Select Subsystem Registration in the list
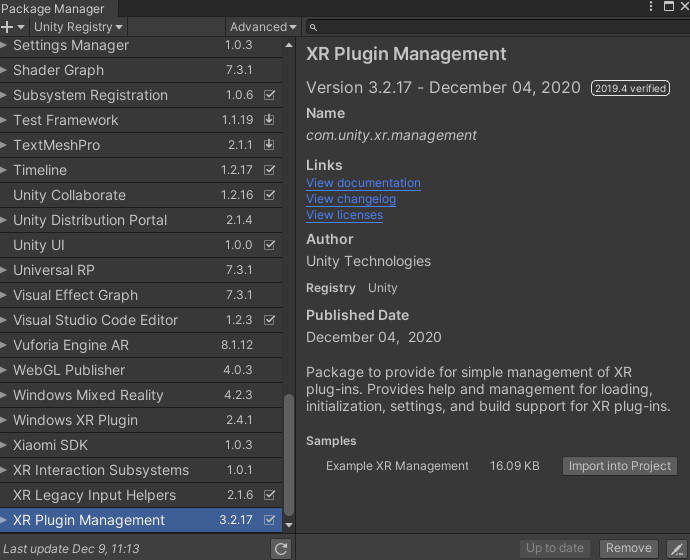This screenshot has width=690, height=560. (x=141, y=95)
